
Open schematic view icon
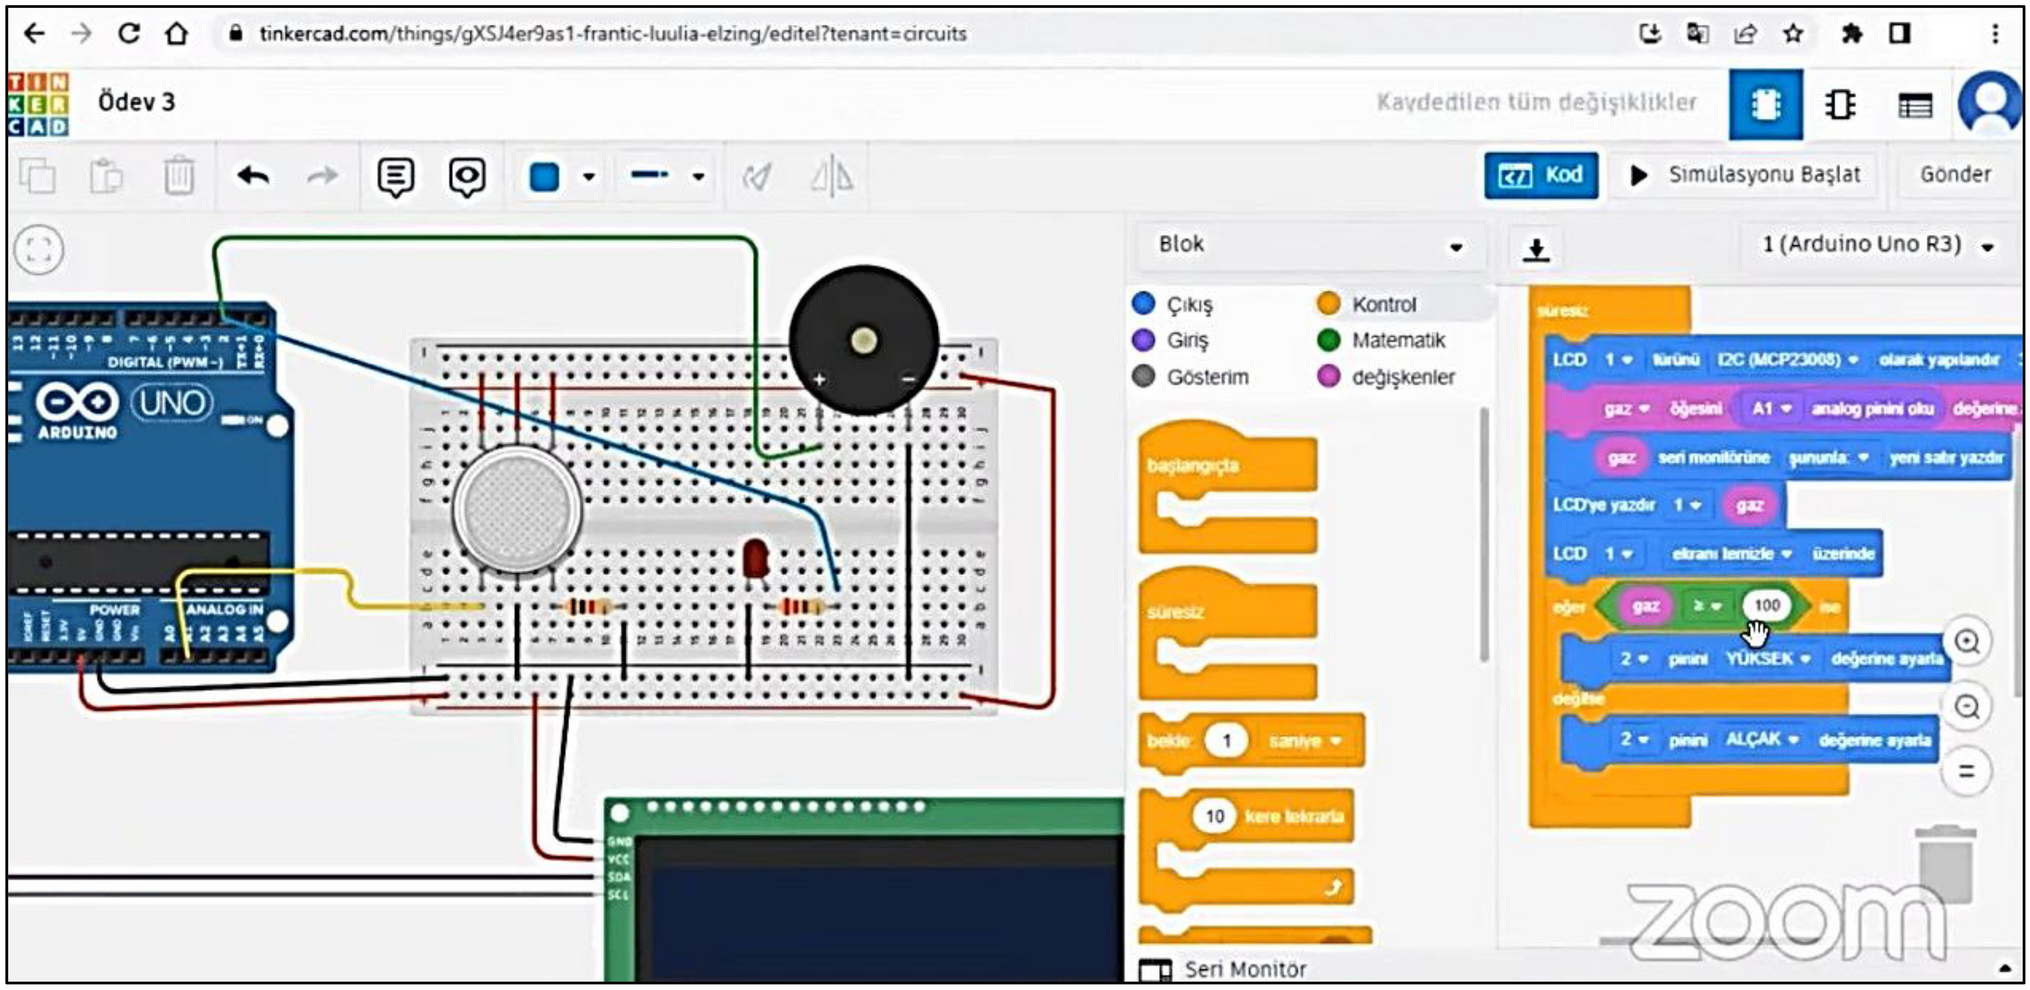tap(1840, 104)
